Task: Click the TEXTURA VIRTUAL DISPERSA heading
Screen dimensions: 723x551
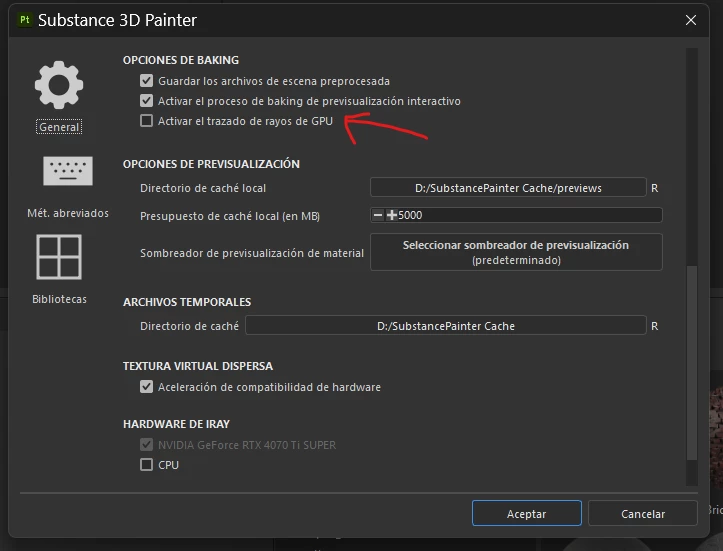Action: (198, 366)
